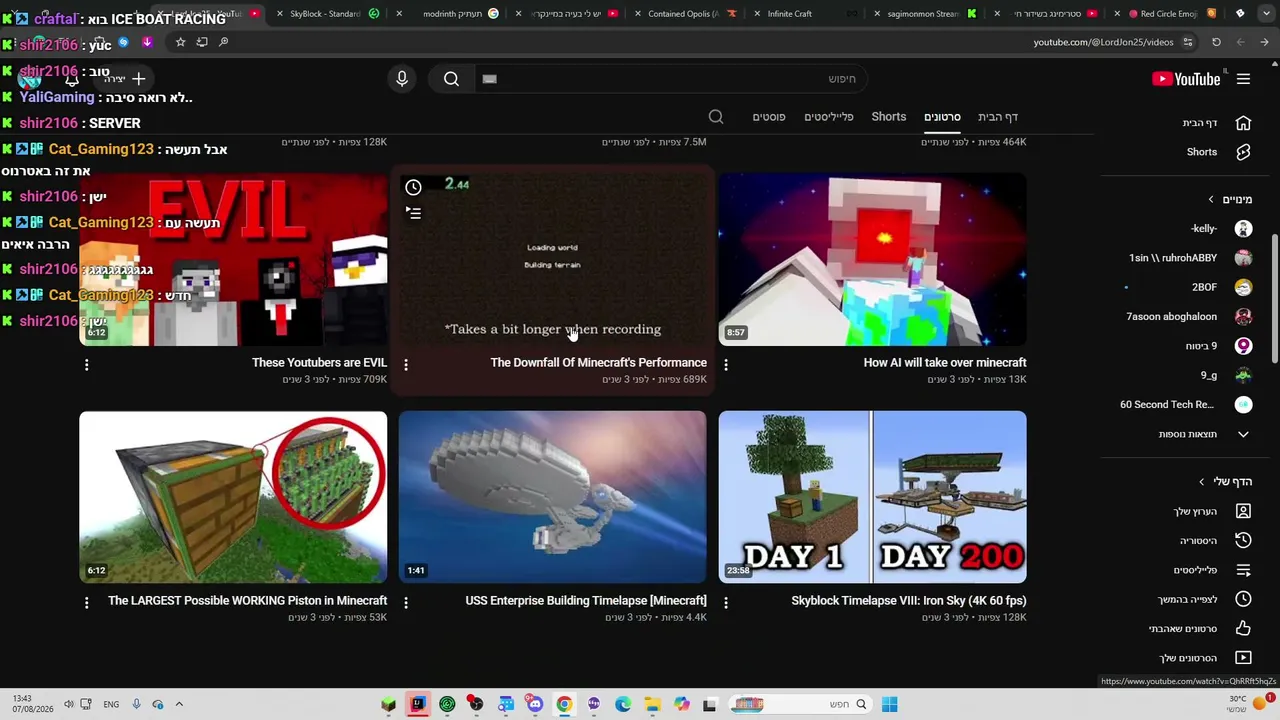Open options menu for USS Enterprise Building Timelapse
This screenshot has height=720, width=1280.
click(x=406, y=603)
